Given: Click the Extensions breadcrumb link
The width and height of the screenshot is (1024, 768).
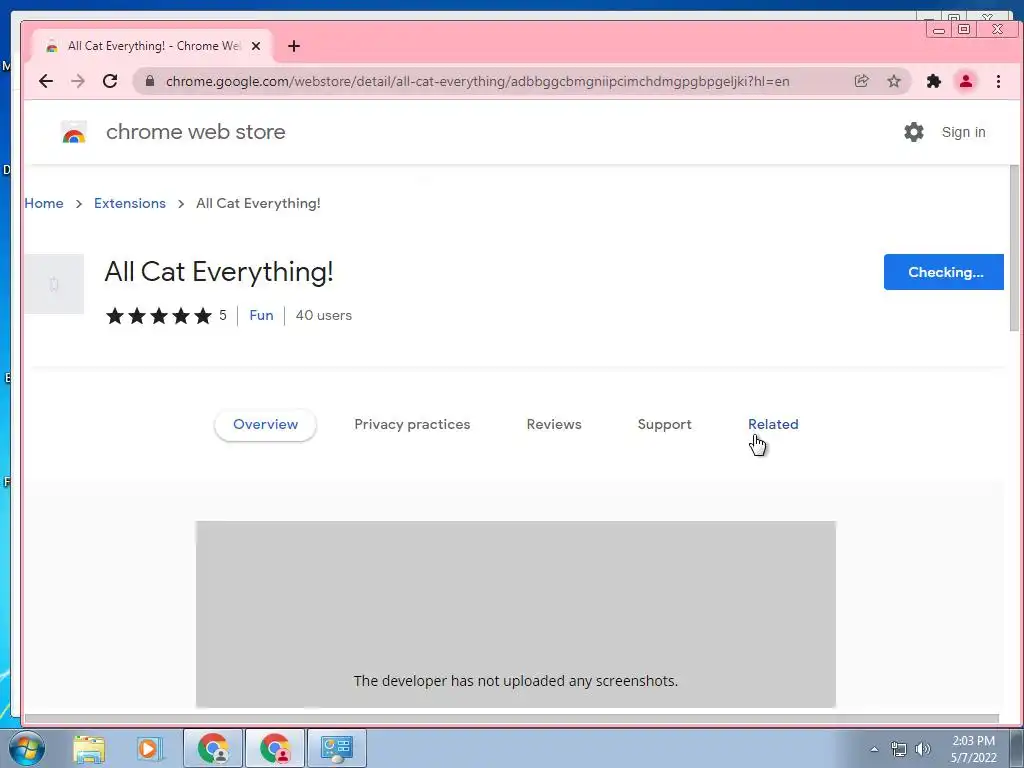Looking at the screenshot, I should pyautogui.click(x=130, y=203).
